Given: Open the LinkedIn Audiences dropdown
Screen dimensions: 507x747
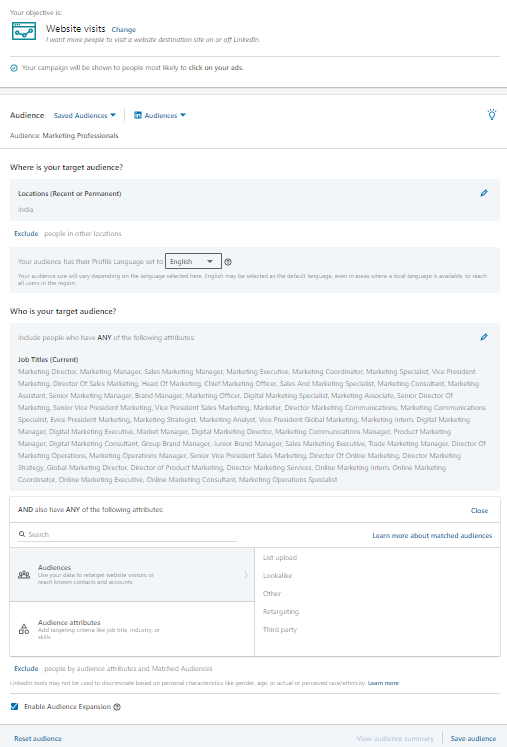Looking at the screenshot, I should click(x=160, y=115).
